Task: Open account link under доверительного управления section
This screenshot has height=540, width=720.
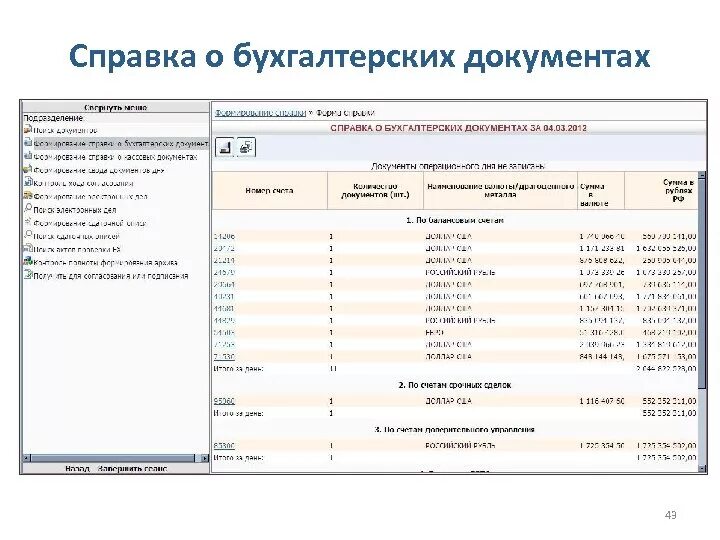Action: tap(224, 445)
